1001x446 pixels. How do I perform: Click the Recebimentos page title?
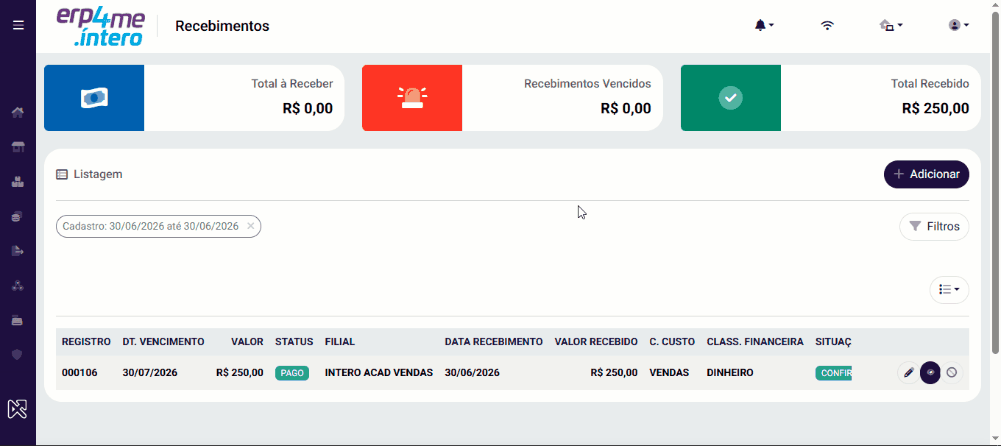[222, 26]
